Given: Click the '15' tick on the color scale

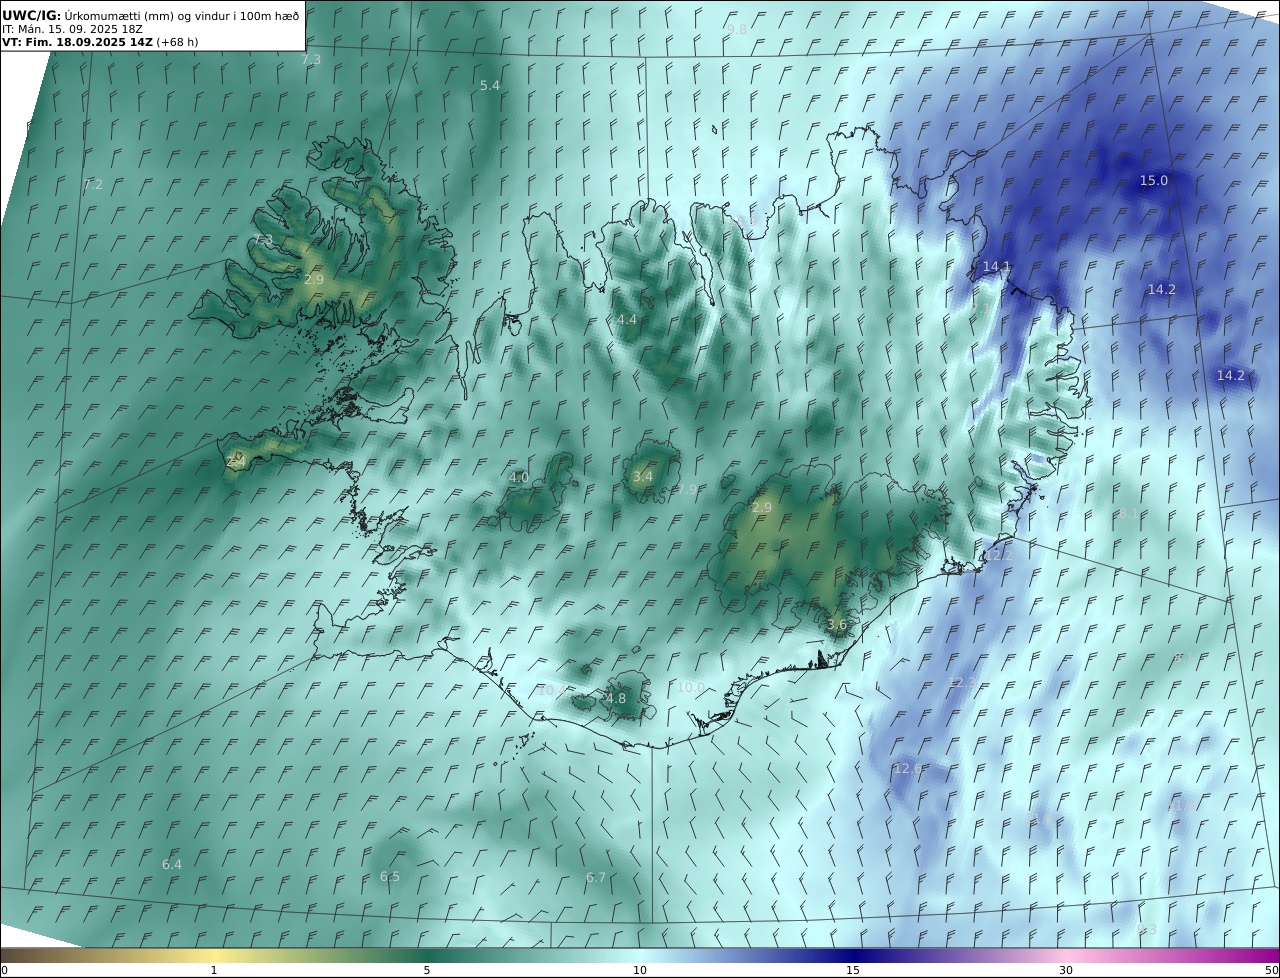Looking at the screenshot, I should tap(853, 970).
